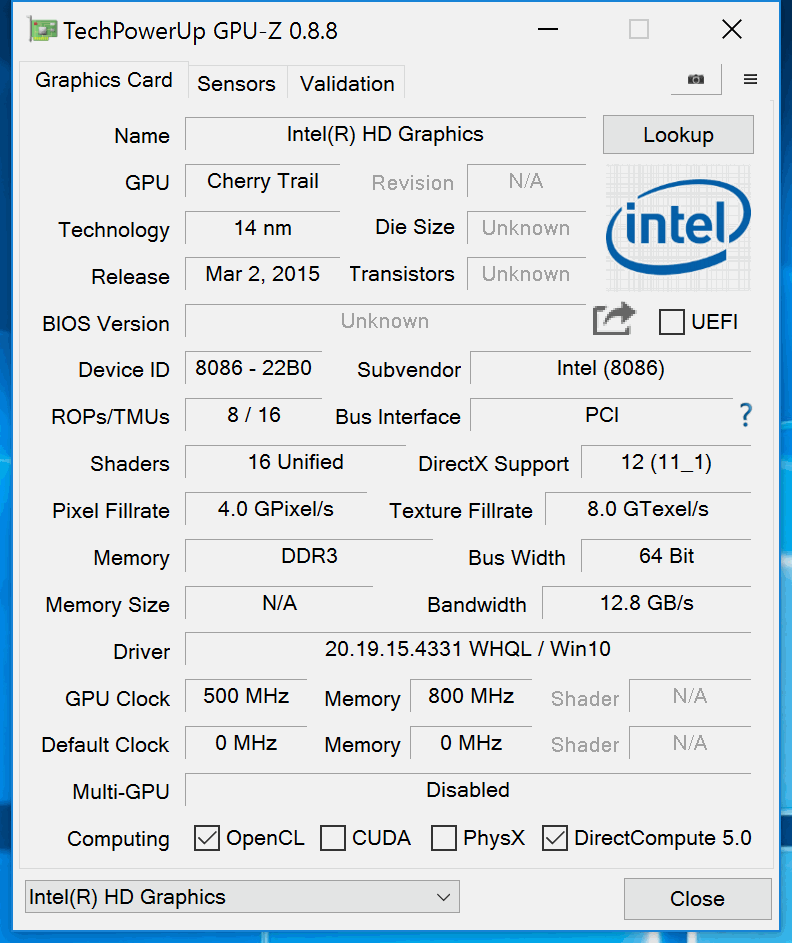Click the Driver version field

(x=467, y=650)
